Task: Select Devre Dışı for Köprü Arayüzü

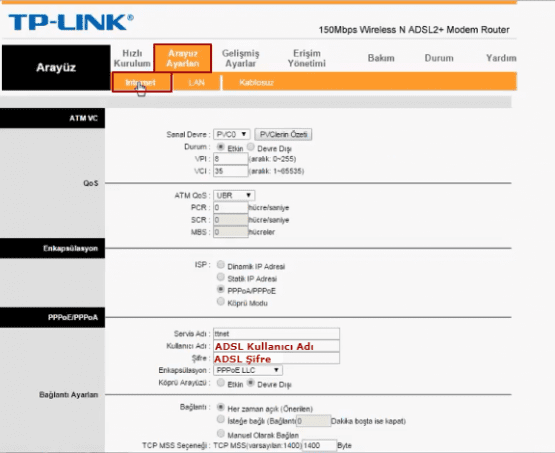Action: click(251, 383)
